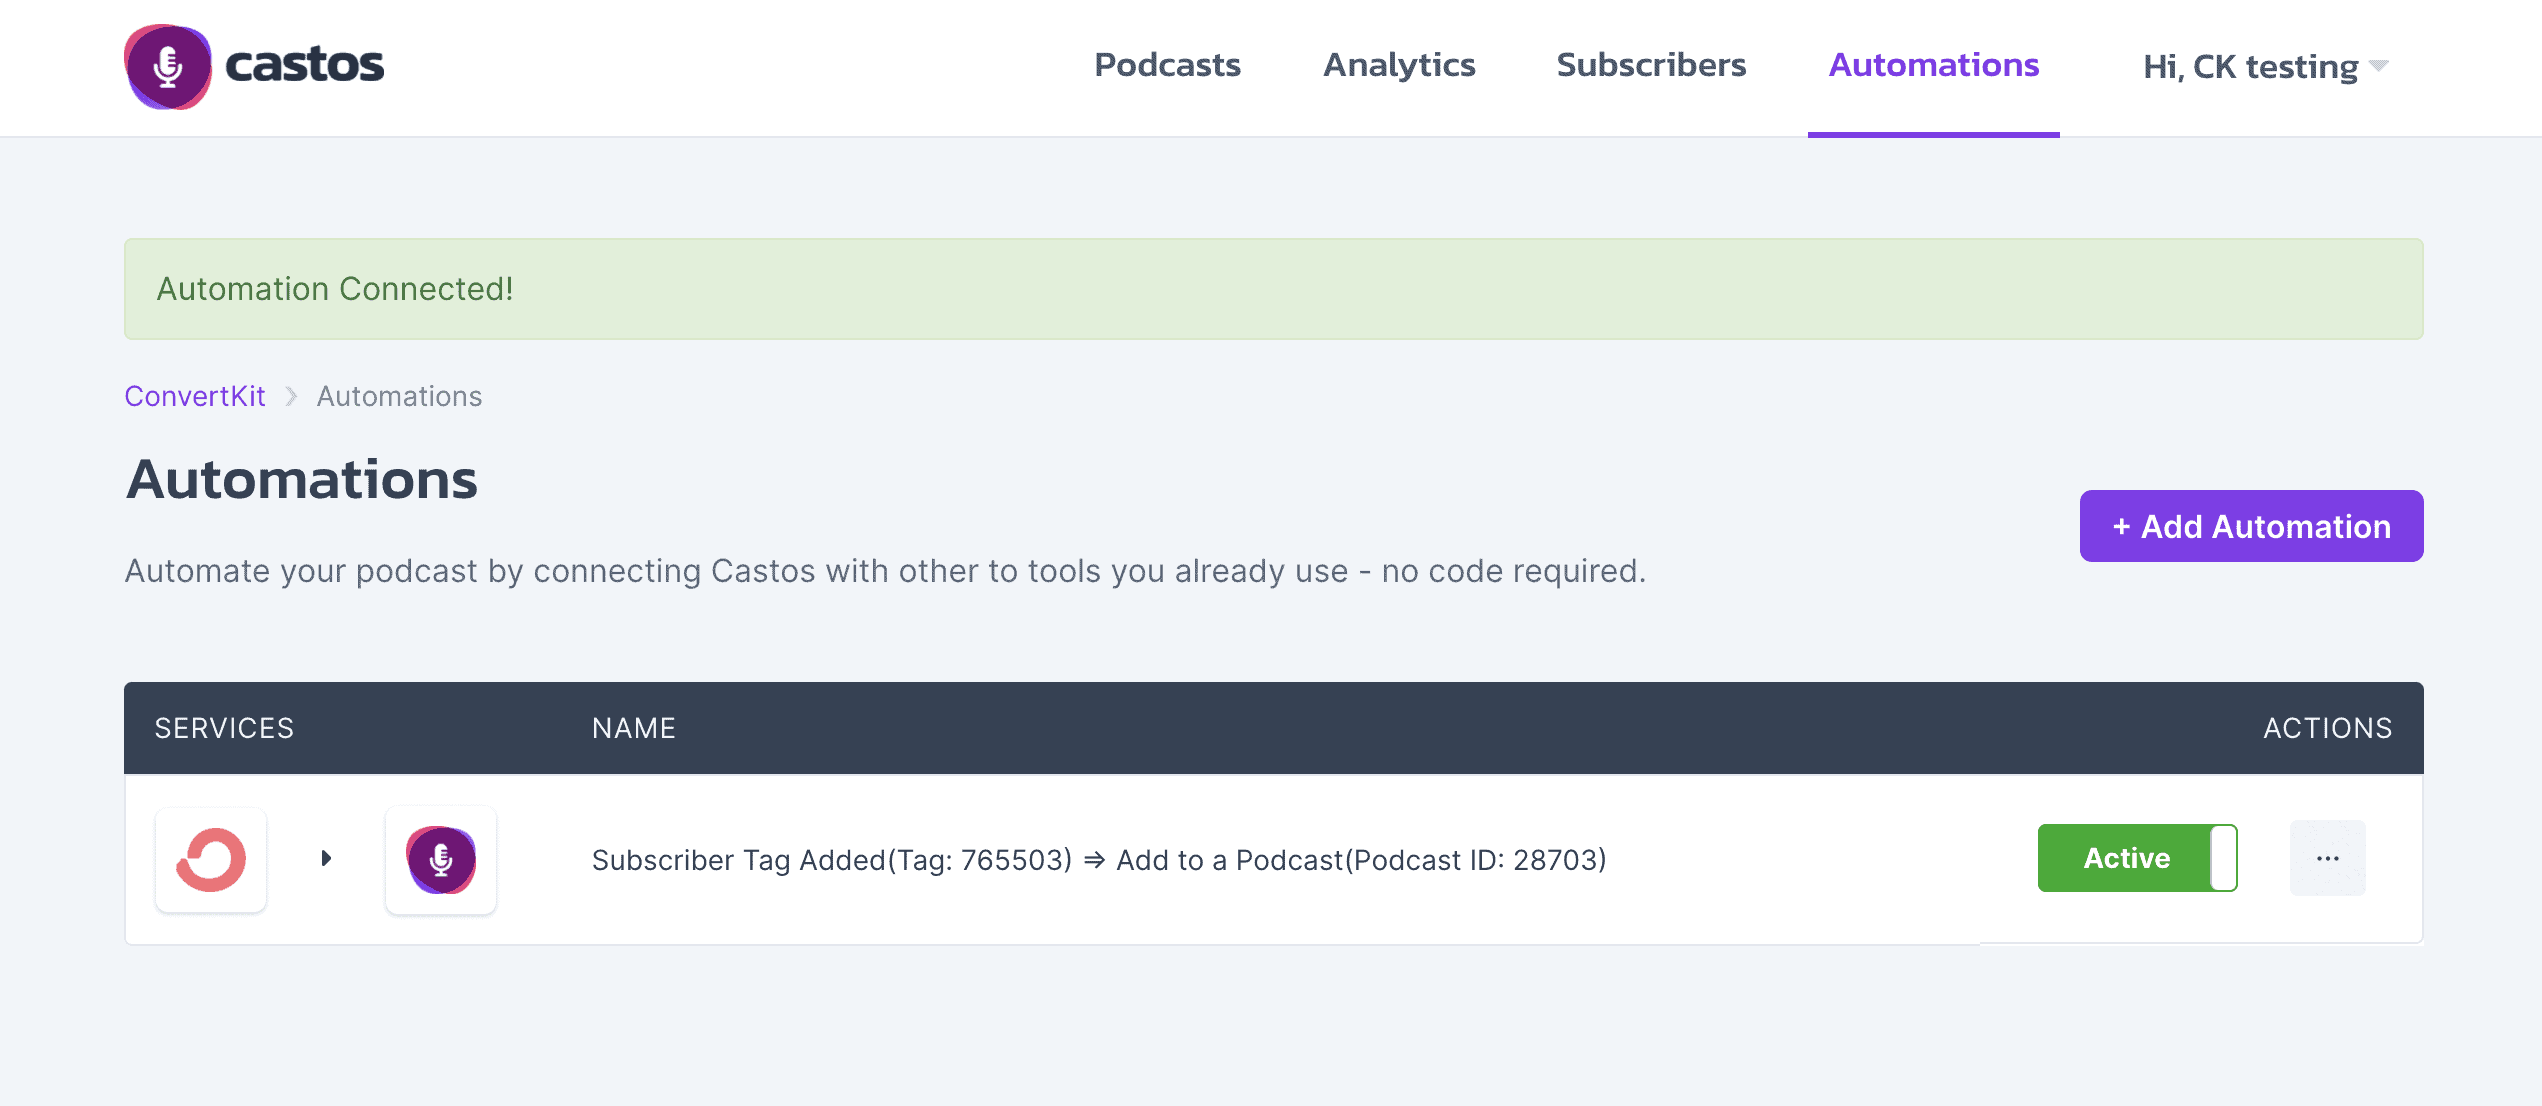Viewport: 2542px width, 1106px height.
Task: Open the three-dot actions menu
Action: [2328, 858]
